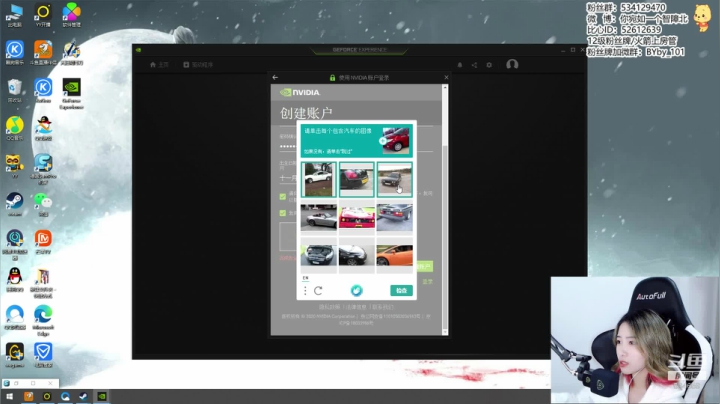Select the orange Lamborghini captcha image
Viewport: 720px width, 404px height.
pos(394,255)
